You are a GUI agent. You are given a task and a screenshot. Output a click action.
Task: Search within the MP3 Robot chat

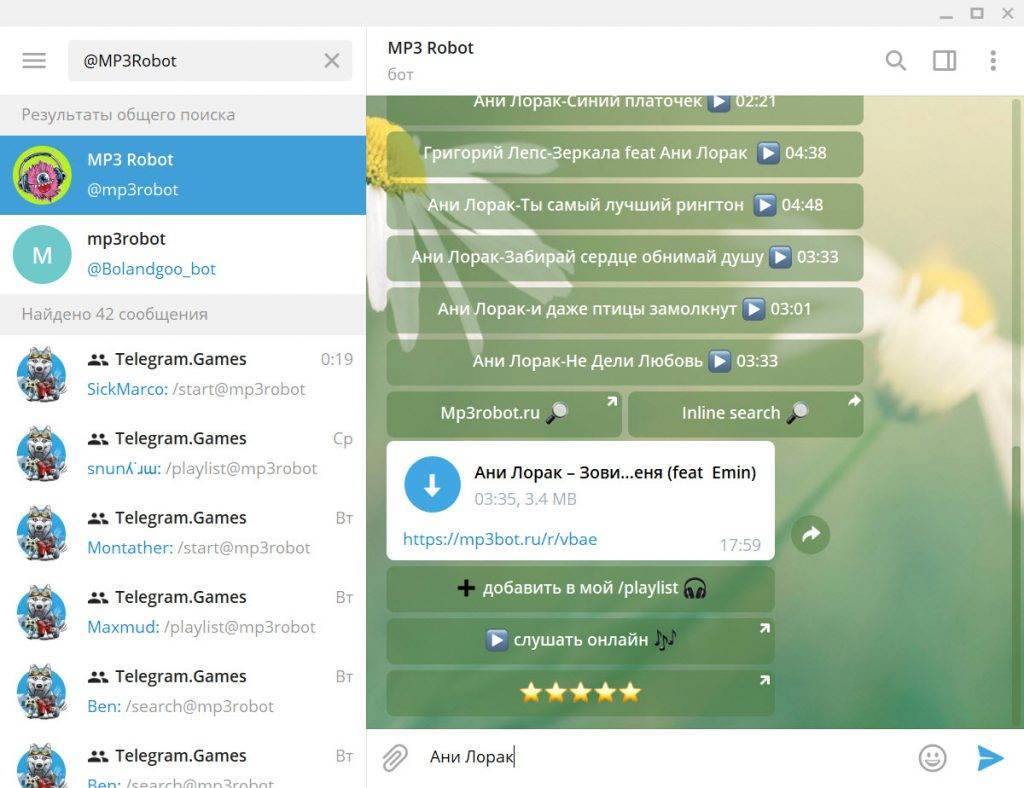[x=895, y=61]
